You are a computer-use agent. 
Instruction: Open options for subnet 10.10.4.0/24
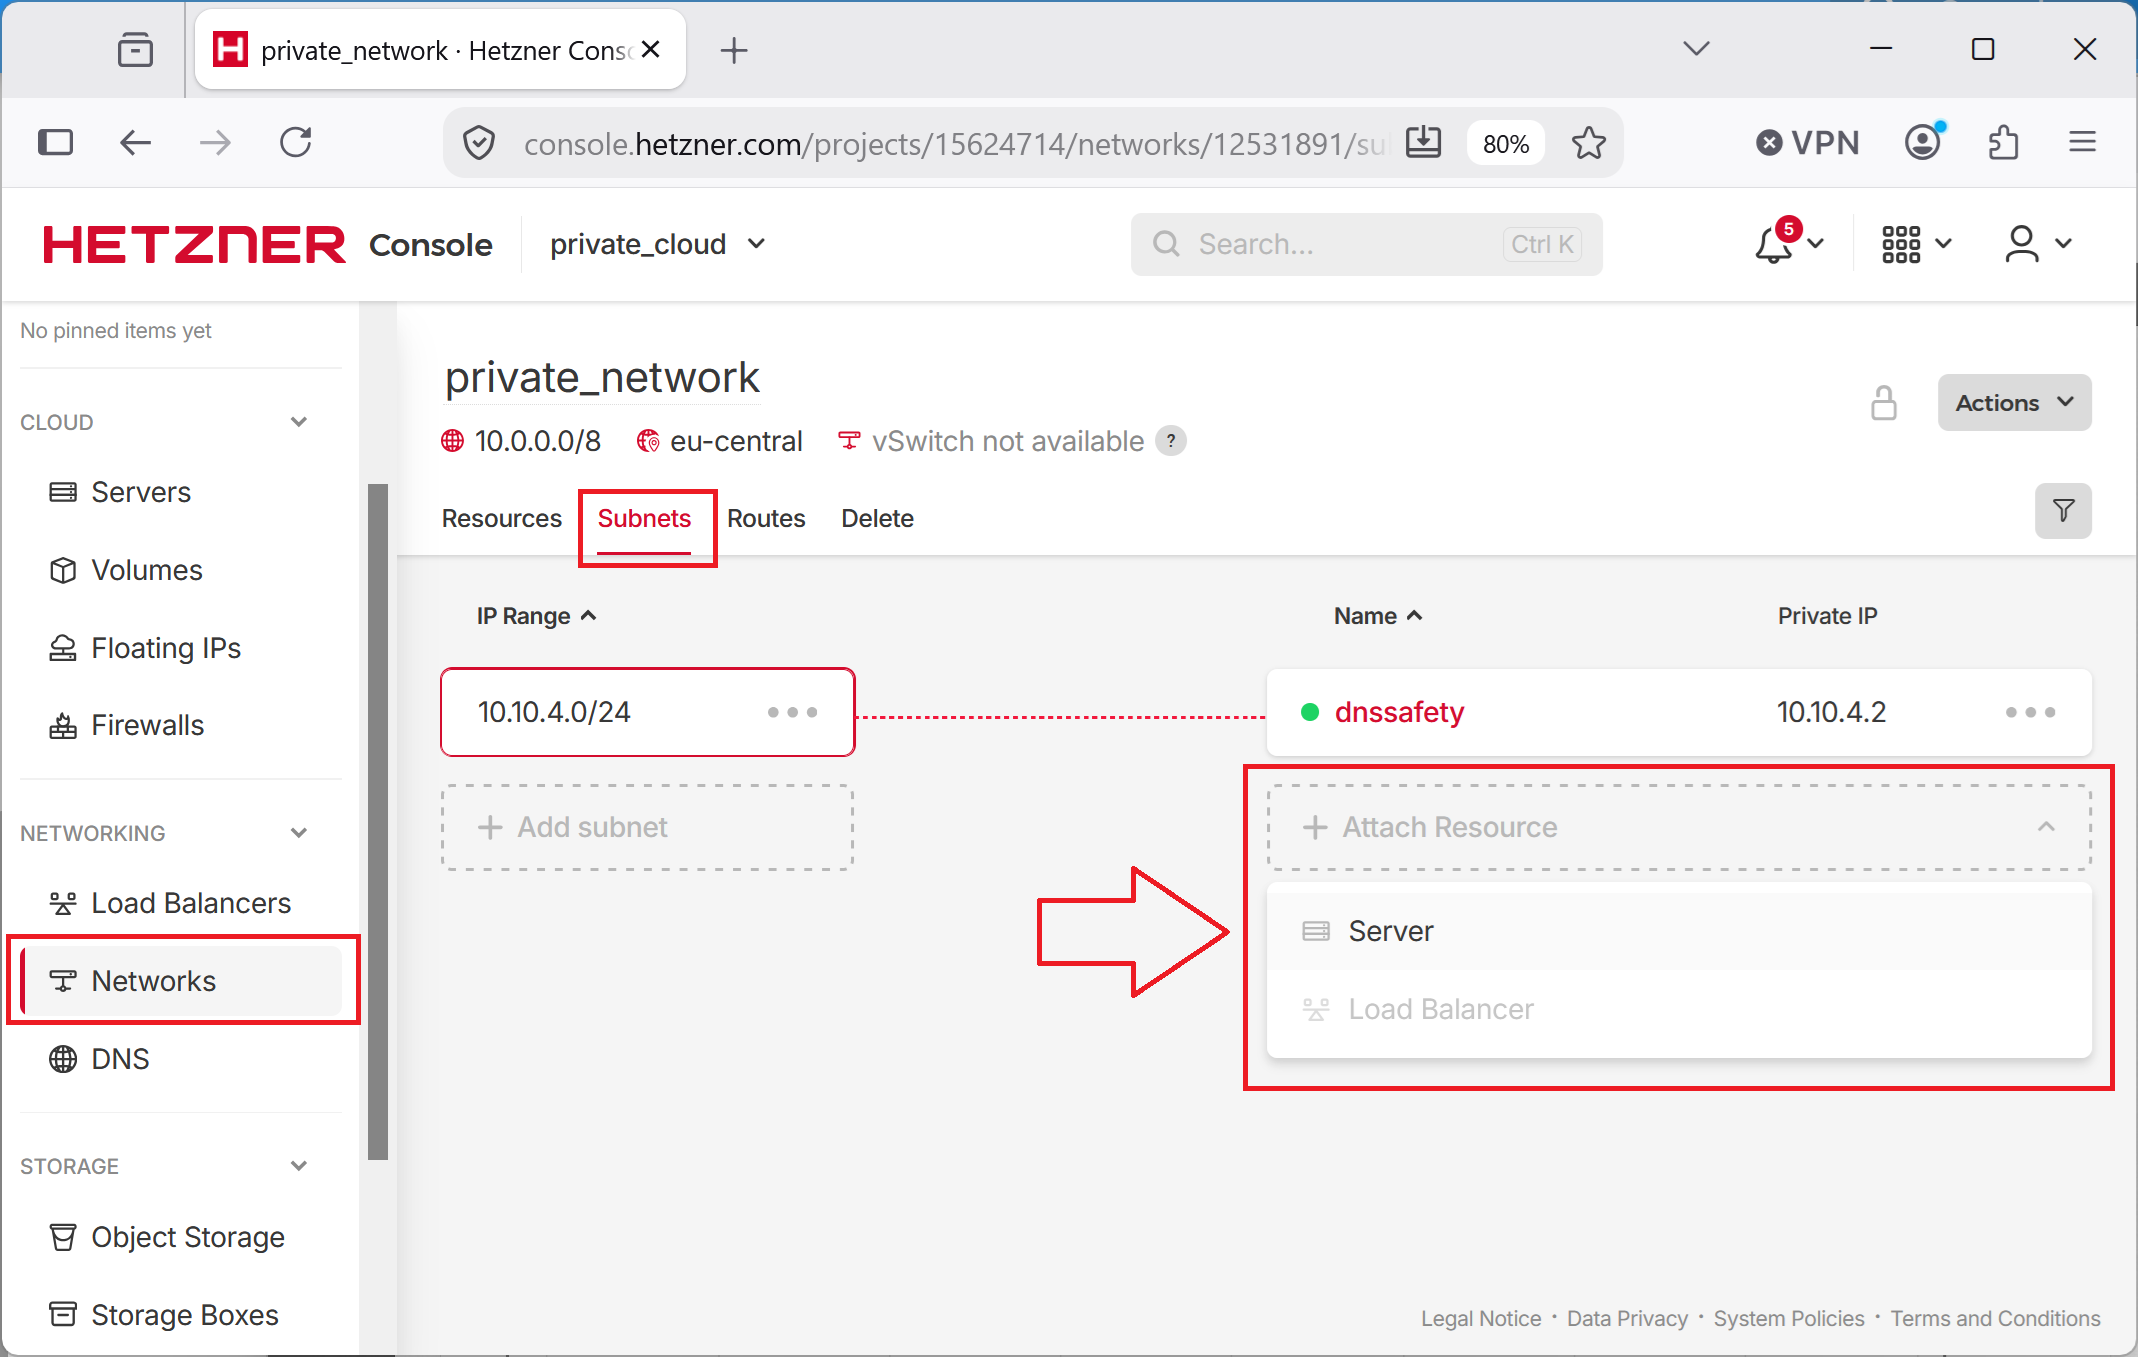pyautogui.click(x=793, y=712)
